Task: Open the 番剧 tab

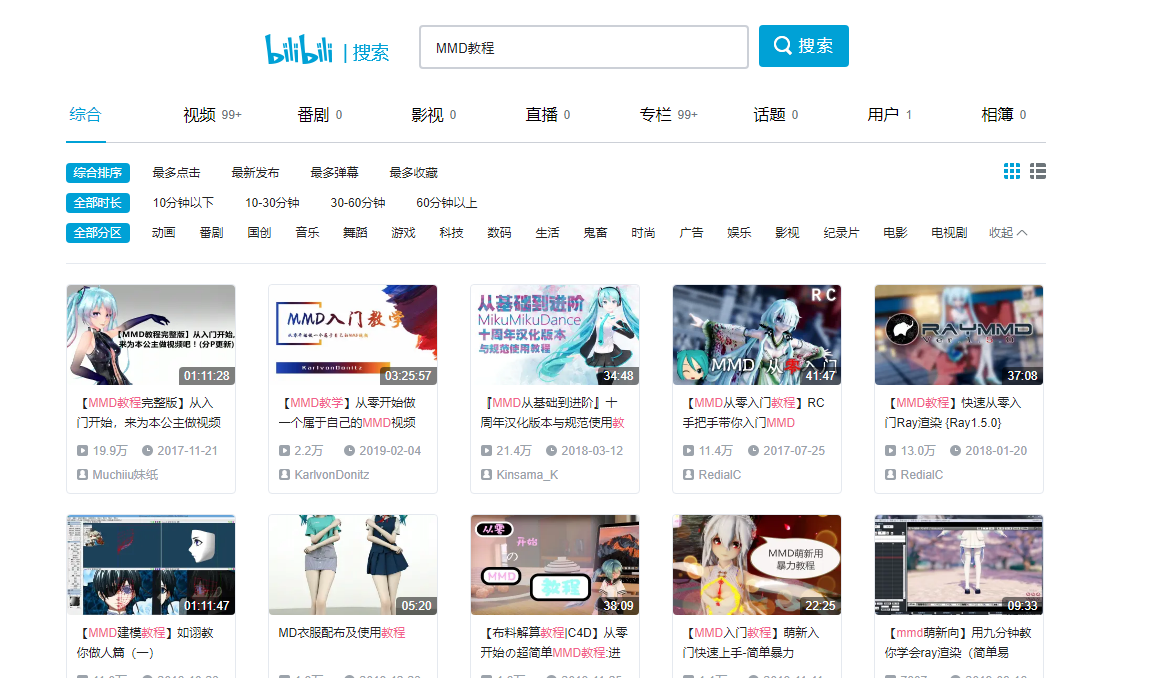Action: click(319, 115)
